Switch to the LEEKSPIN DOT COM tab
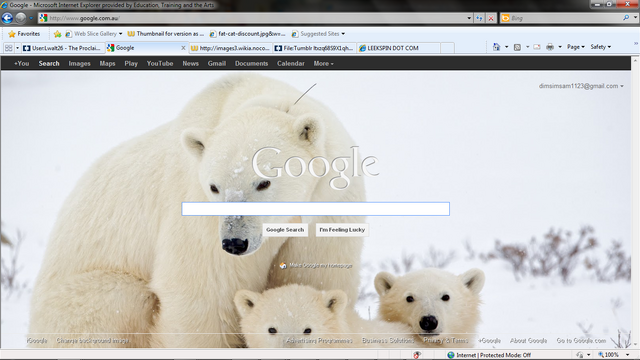The height and width of the screenshot is (360, 640). (398, 48)
